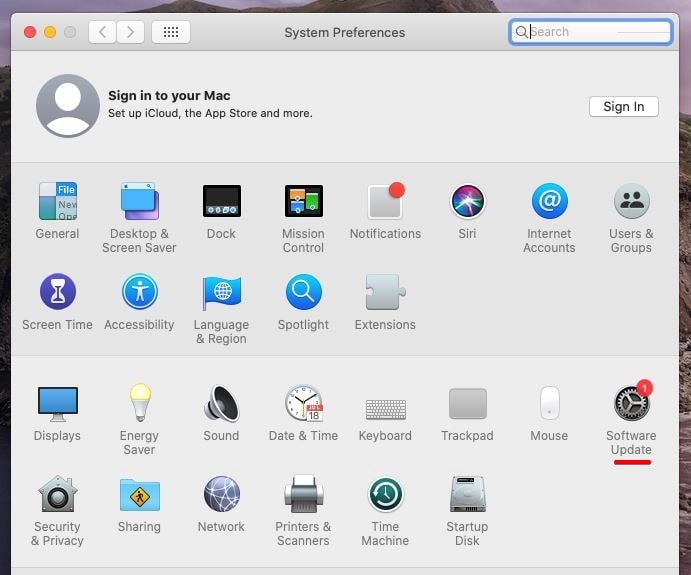Open Internet Accounts preferences
The height and width of the screenshot is (575, 691).
(550, 201)
